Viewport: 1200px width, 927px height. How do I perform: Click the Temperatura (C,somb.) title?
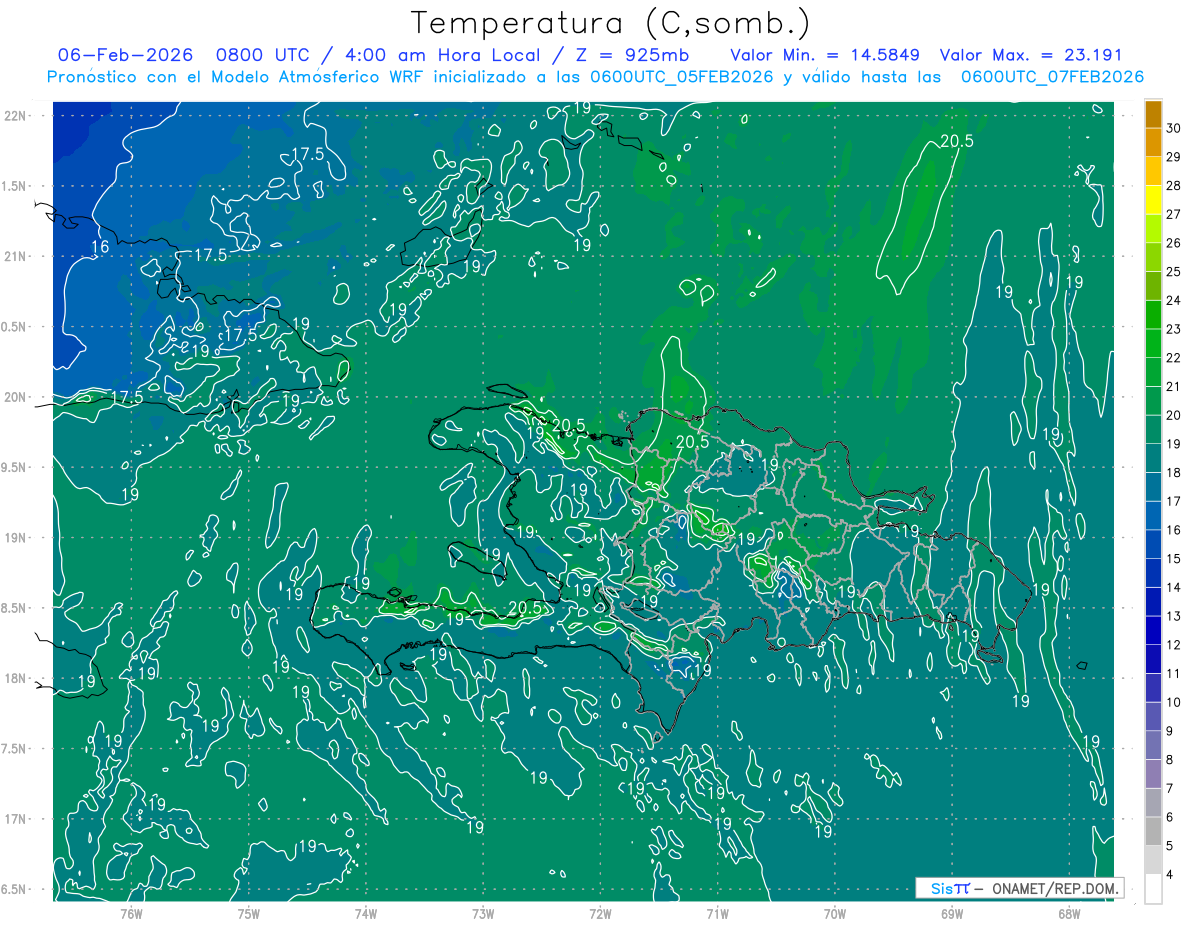point(611,22)
